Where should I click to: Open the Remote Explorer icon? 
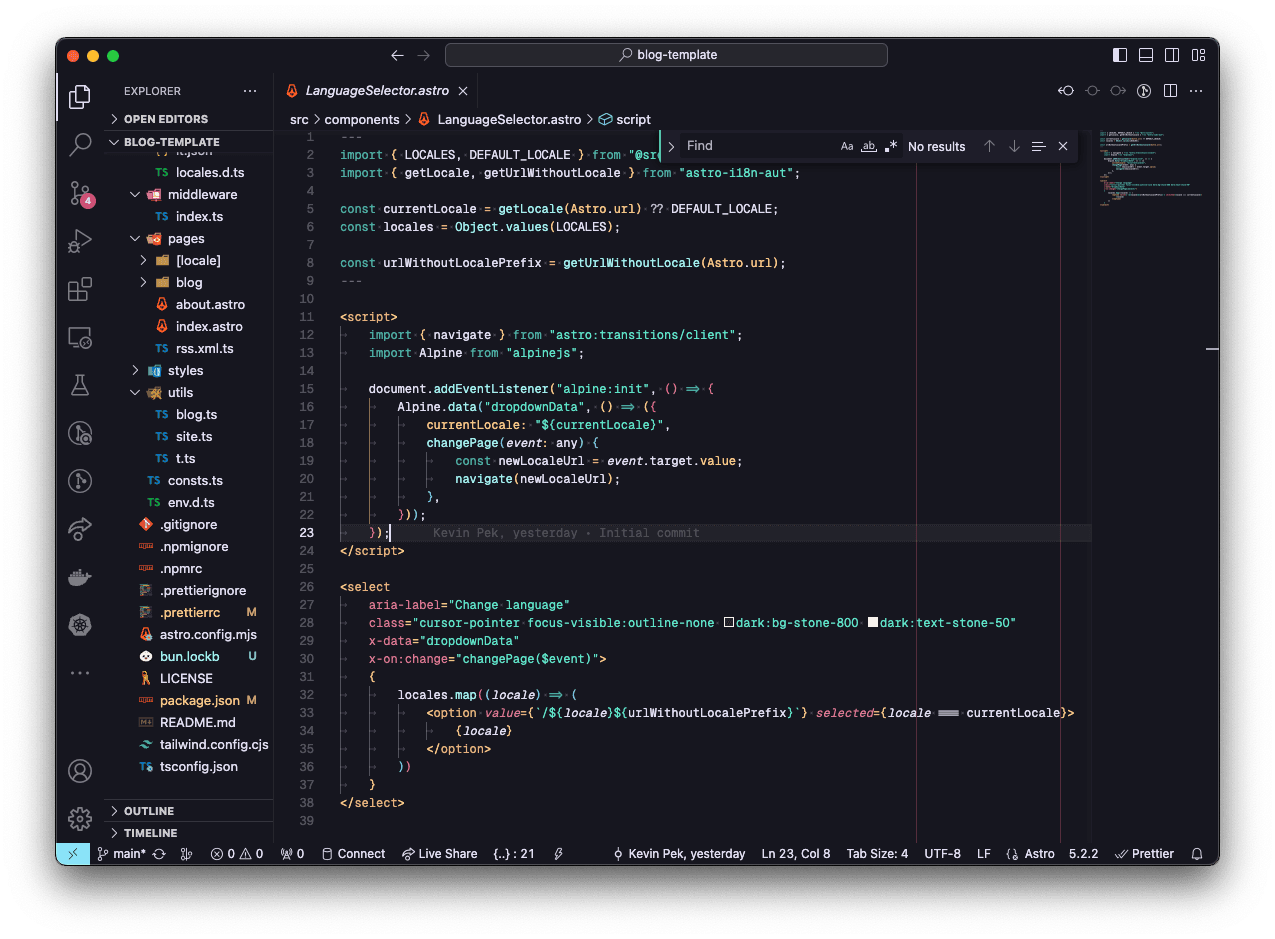coord(79,337)
